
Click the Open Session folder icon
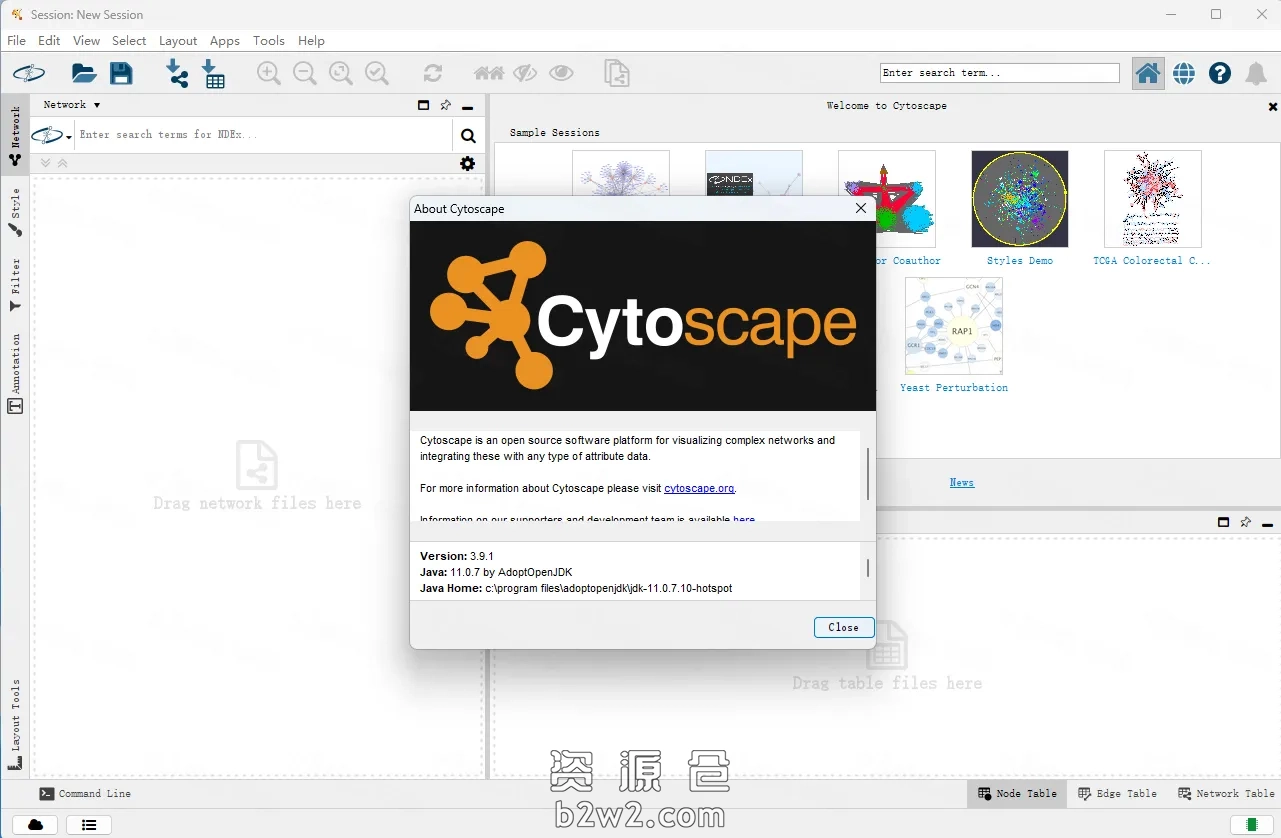tap(84, 73)
